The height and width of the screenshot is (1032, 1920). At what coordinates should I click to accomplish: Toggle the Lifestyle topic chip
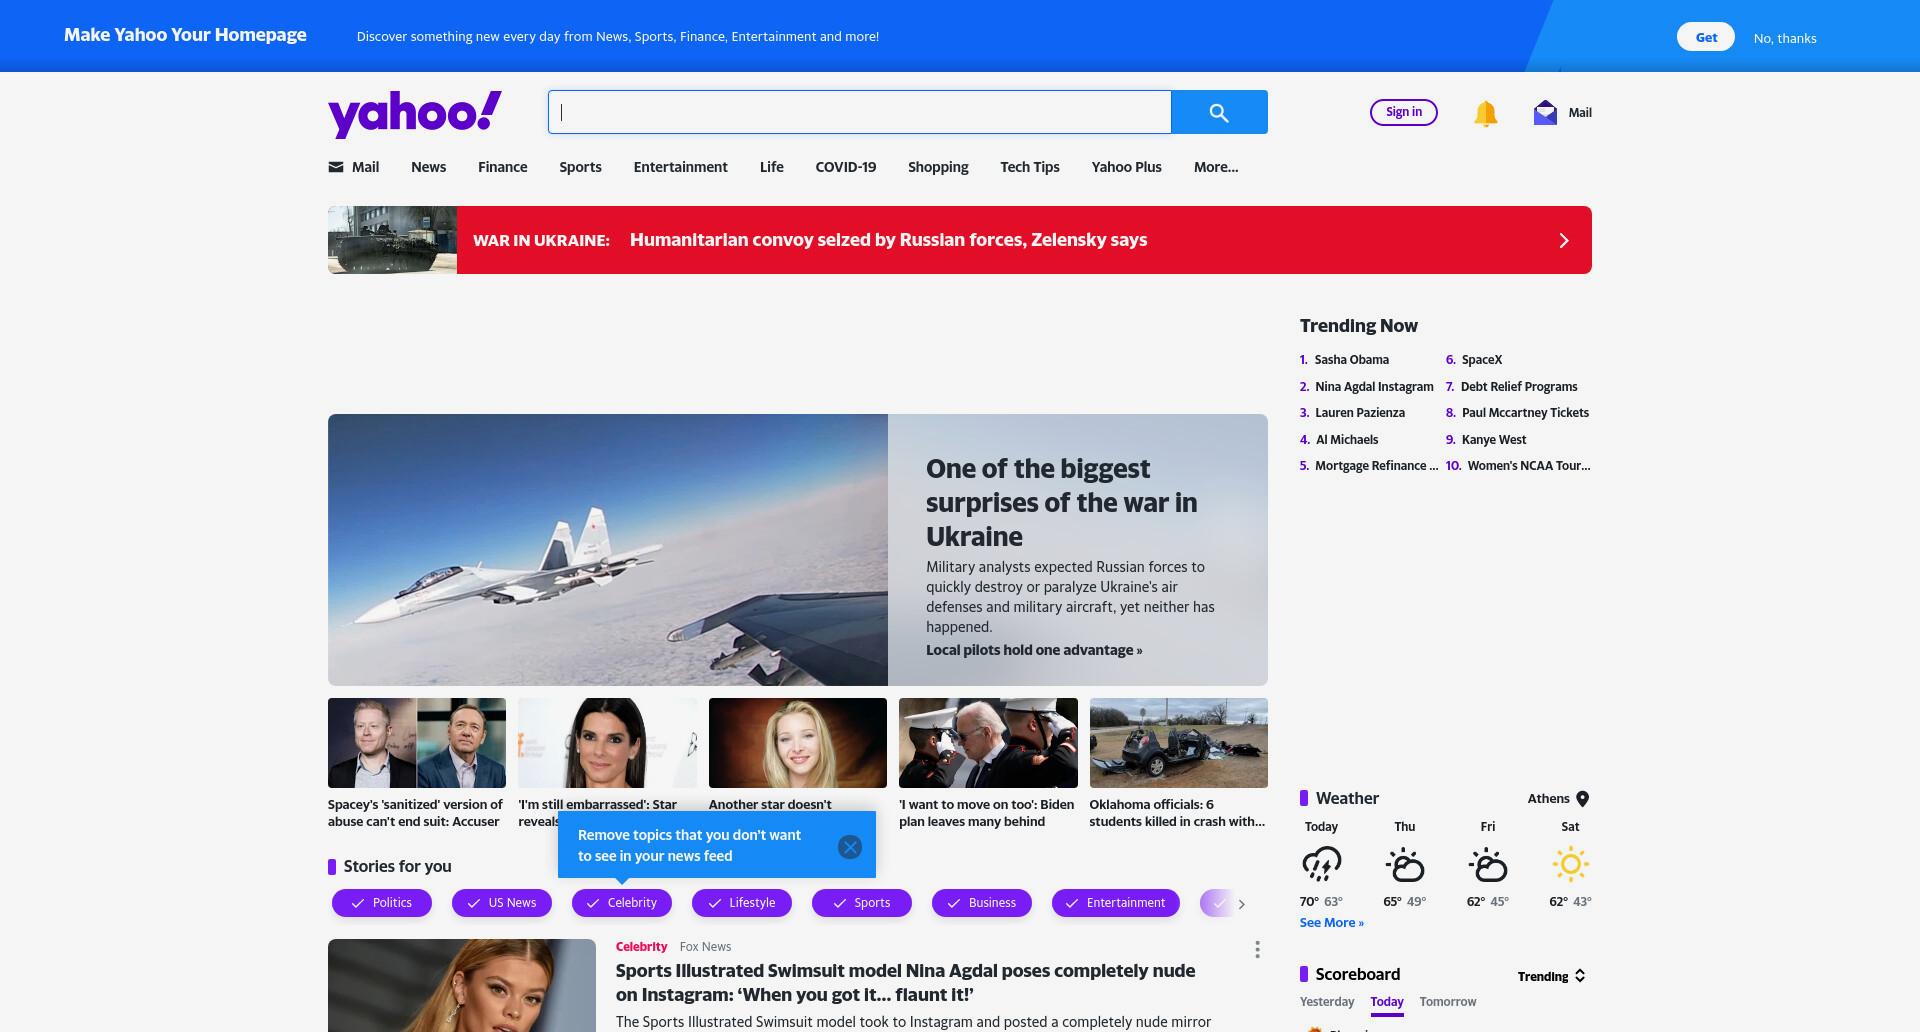pyautogui.click(x=742, y=903)
